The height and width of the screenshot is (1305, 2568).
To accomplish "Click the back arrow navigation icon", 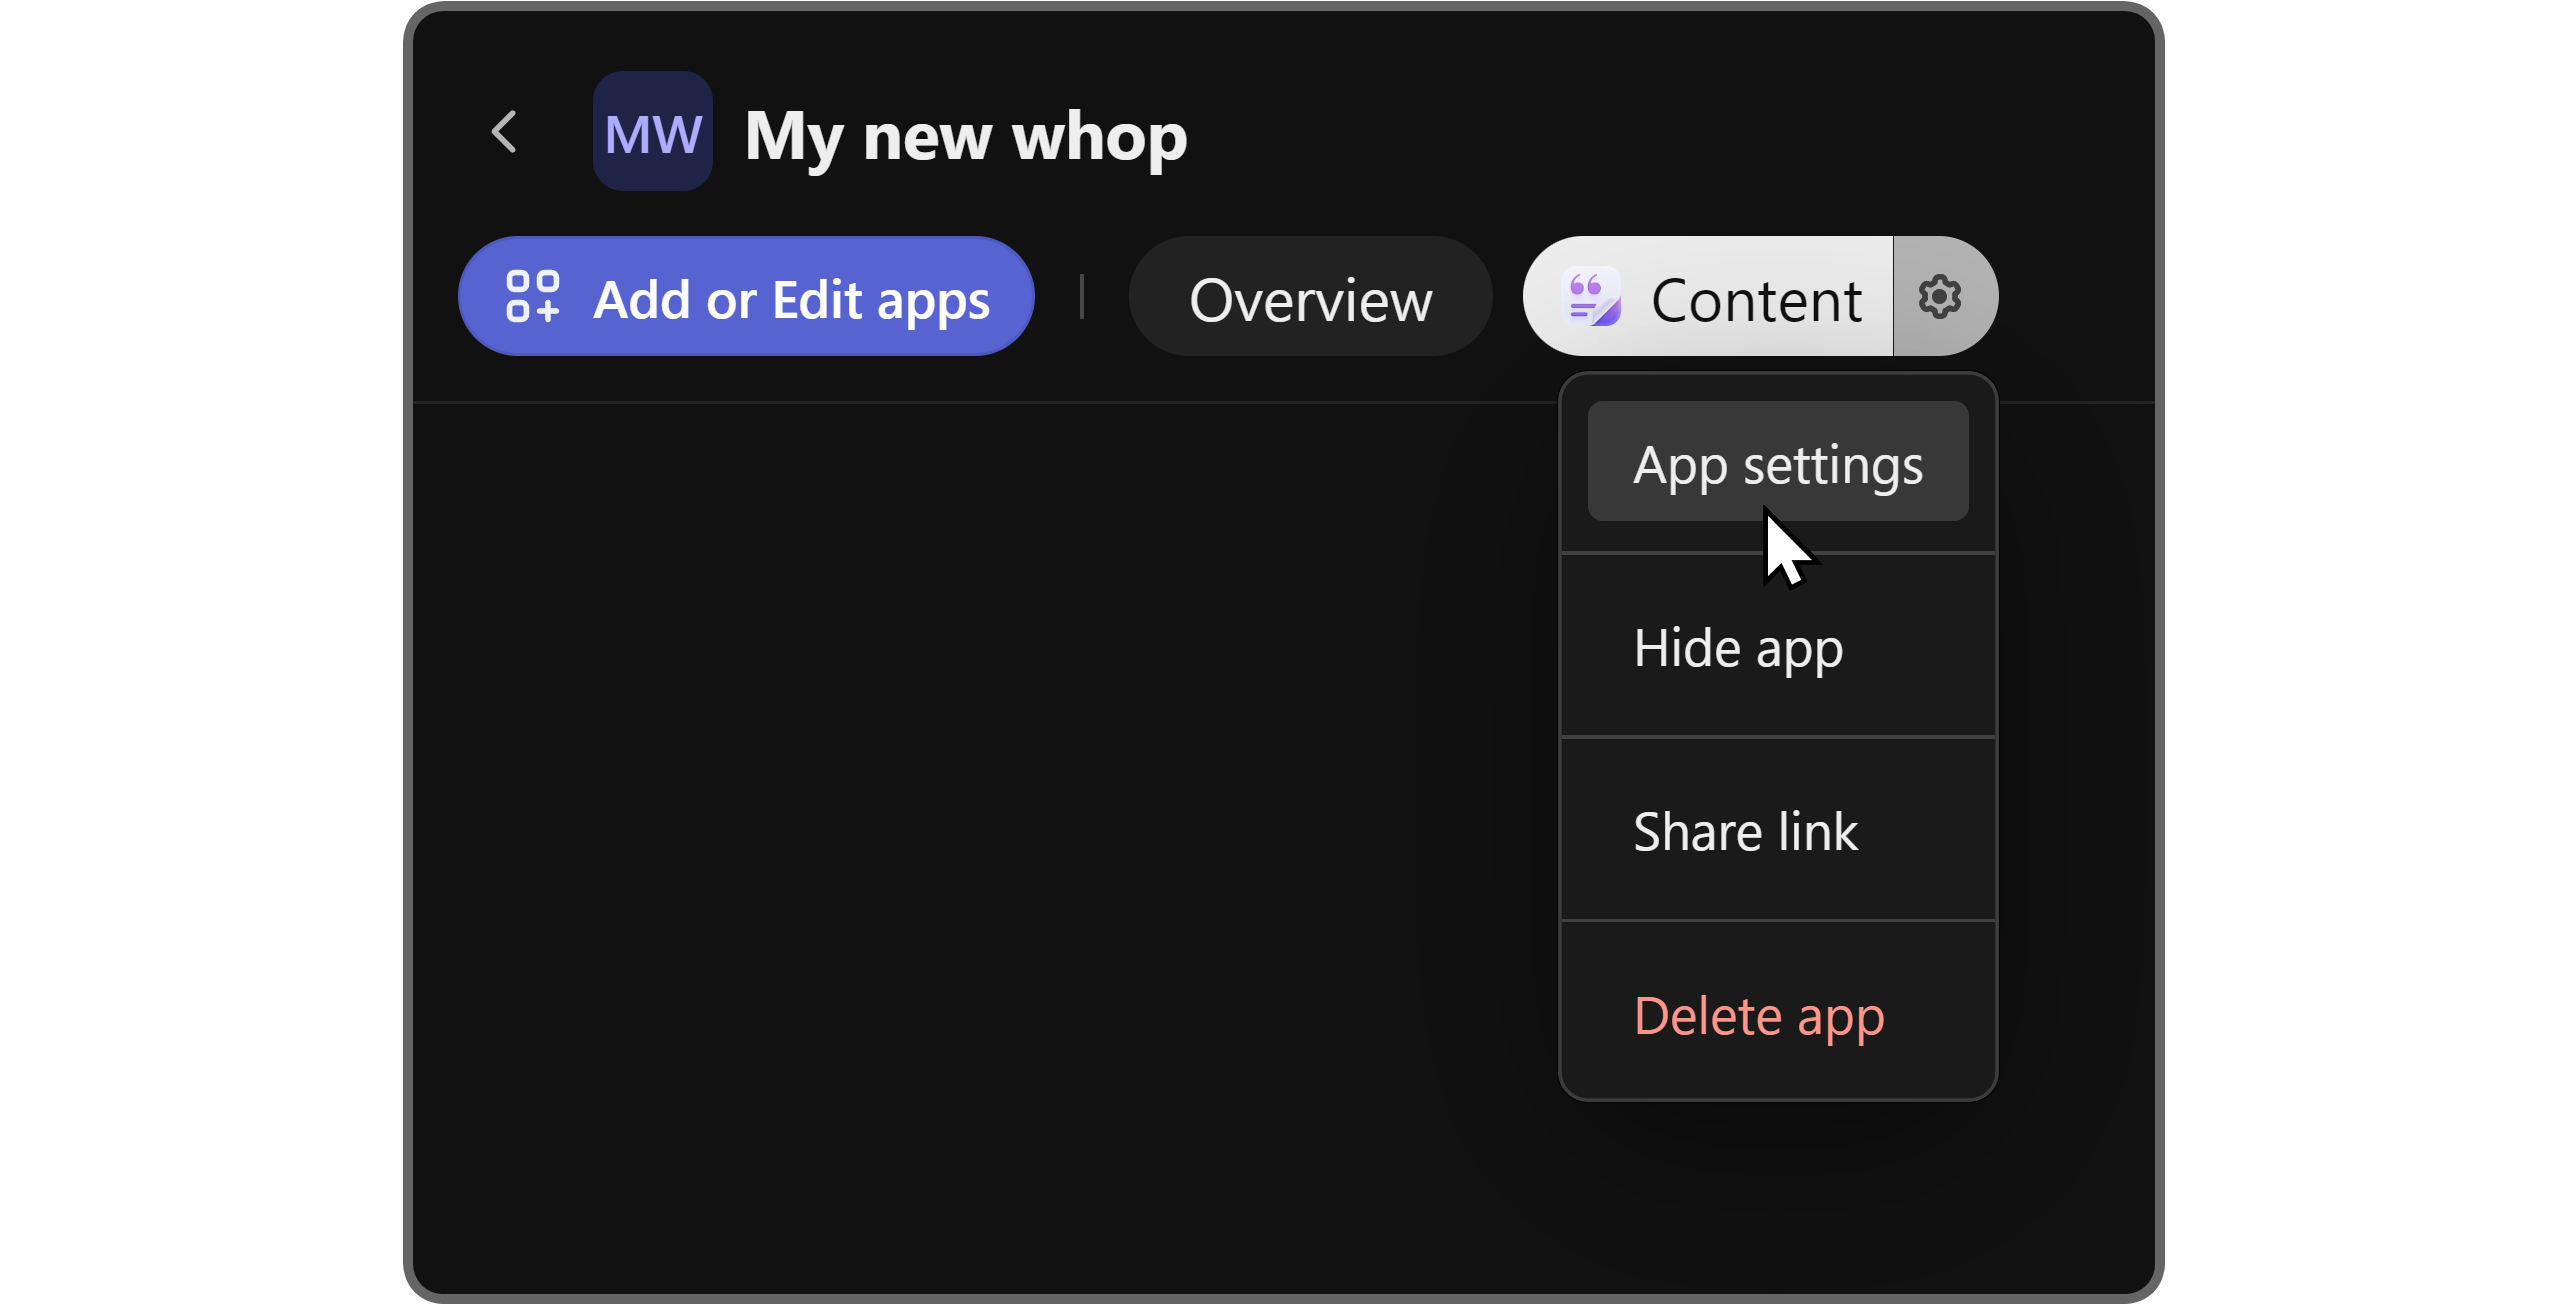I will click(504, 131).
